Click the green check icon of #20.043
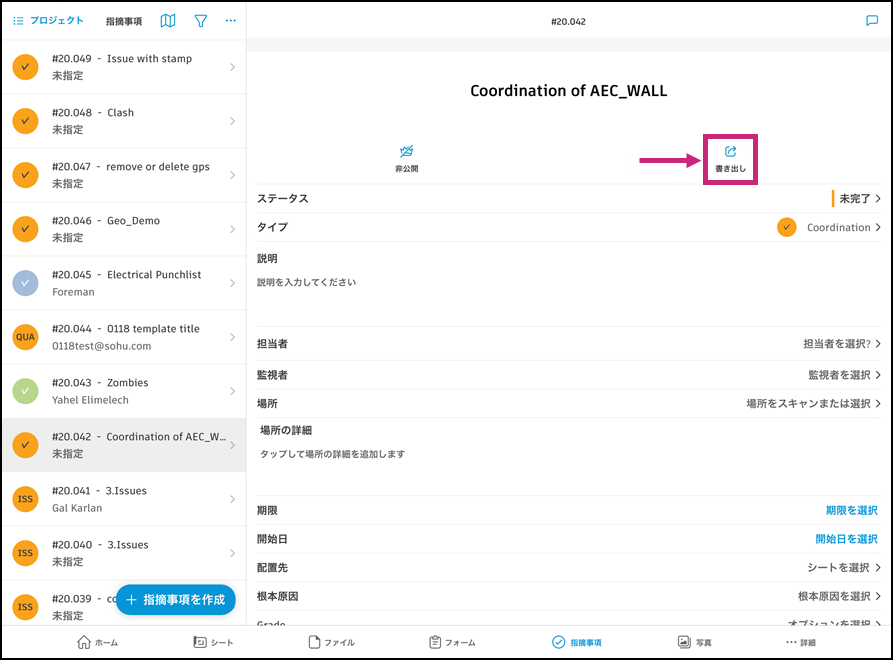 coord(26,391)
